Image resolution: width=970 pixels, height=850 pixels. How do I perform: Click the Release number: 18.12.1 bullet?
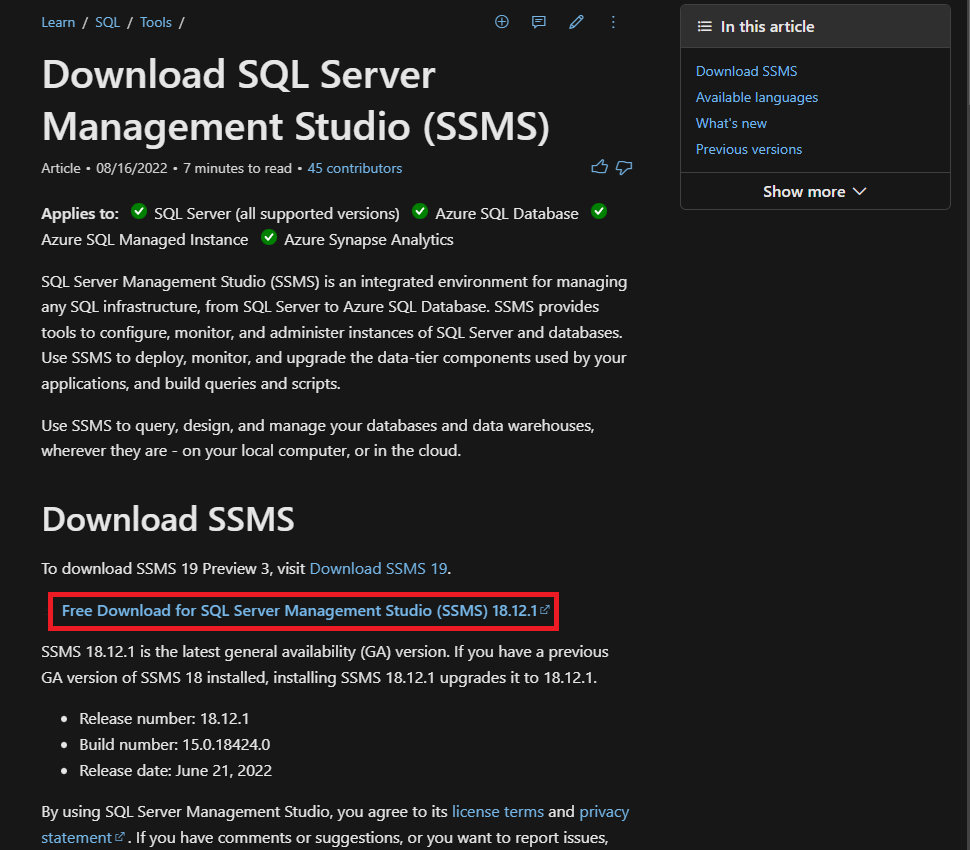coord(164,719)
